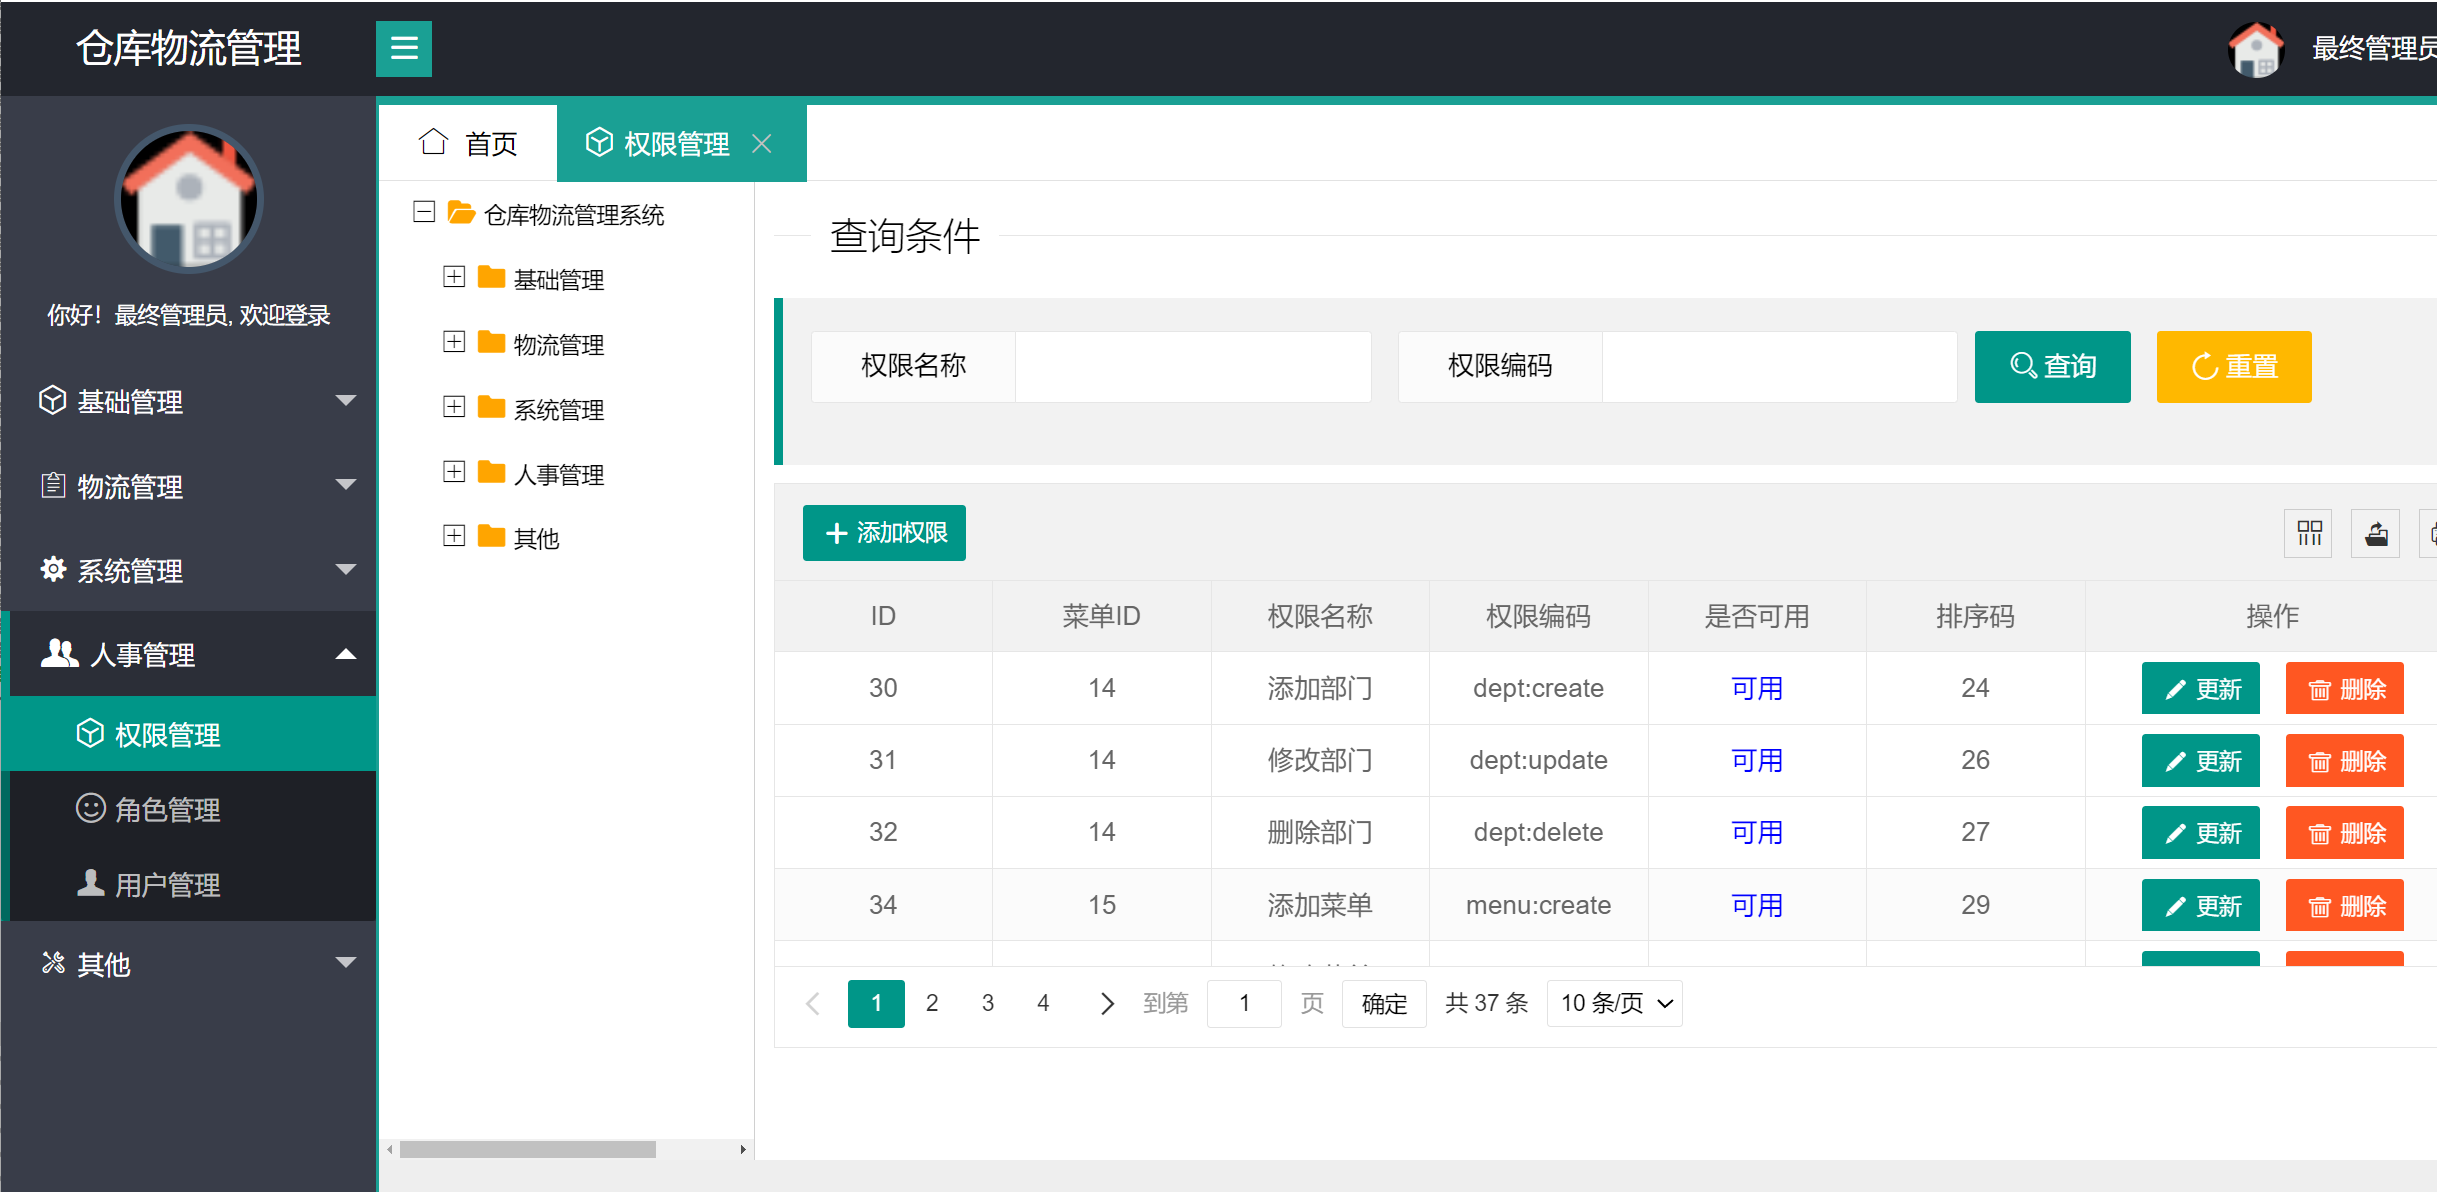Click the page number jump input
This screenshot has width=2437, height=1192.
point(1244,1003)
